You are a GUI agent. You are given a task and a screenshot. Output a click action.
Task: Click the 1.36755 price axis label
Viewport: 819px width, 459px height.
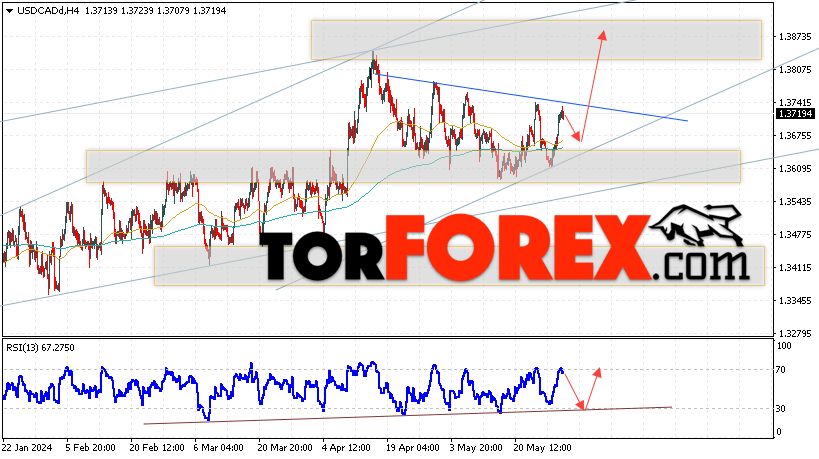coord(795,136)
